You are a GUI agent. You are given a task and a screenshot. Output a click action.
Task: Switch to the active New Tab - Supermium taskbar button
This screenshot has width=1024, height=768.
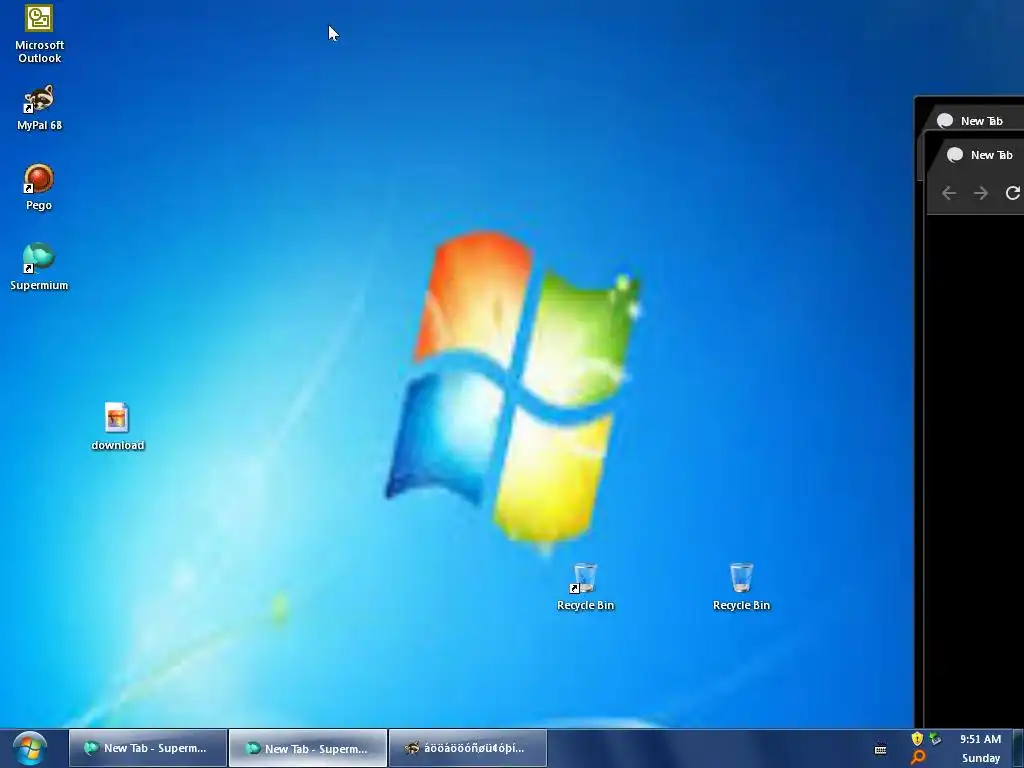(x=308, y=748)
